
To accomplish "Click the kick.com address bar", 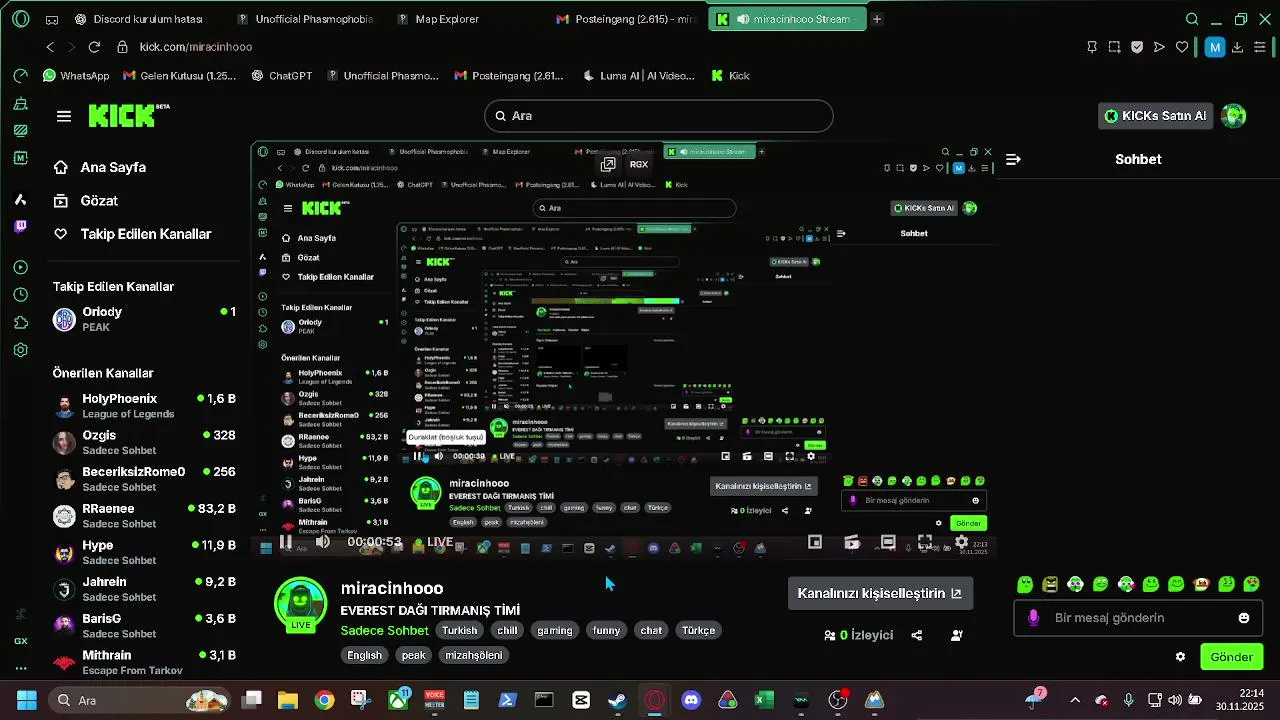I will tap(196, 47).
